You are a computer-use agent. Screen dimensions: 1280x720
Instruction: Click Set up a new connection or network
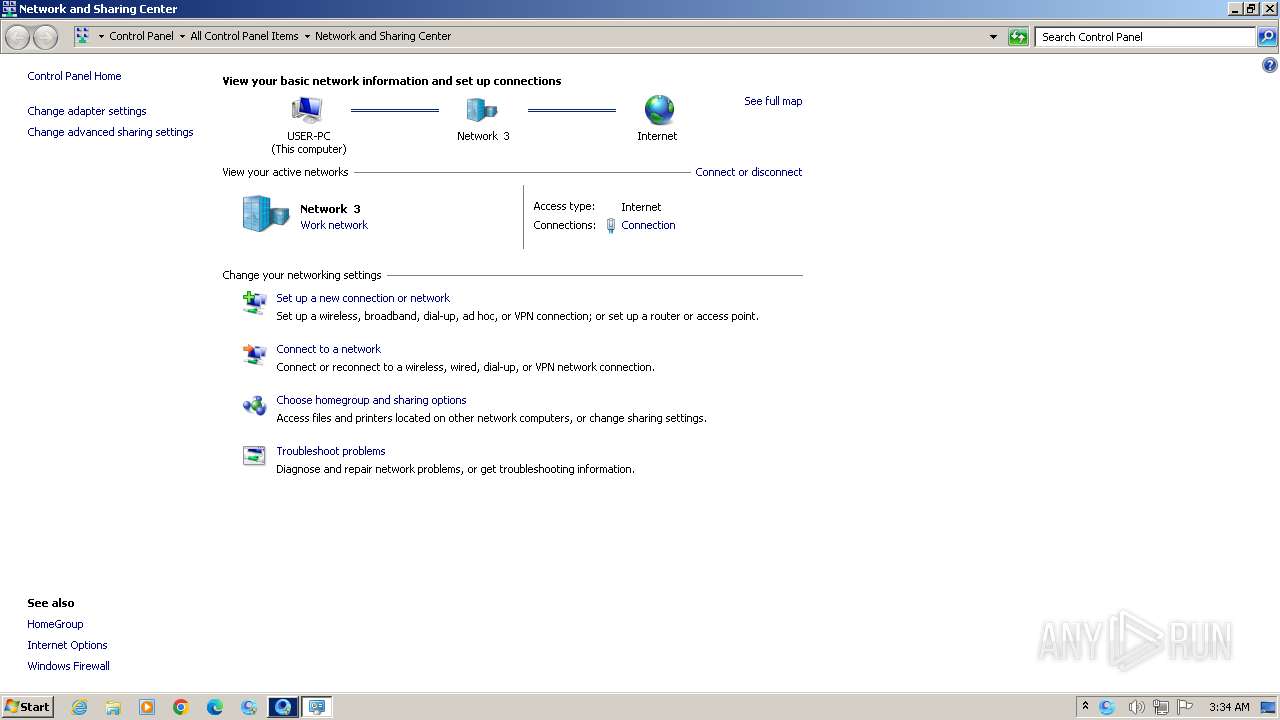coord(363,298)
